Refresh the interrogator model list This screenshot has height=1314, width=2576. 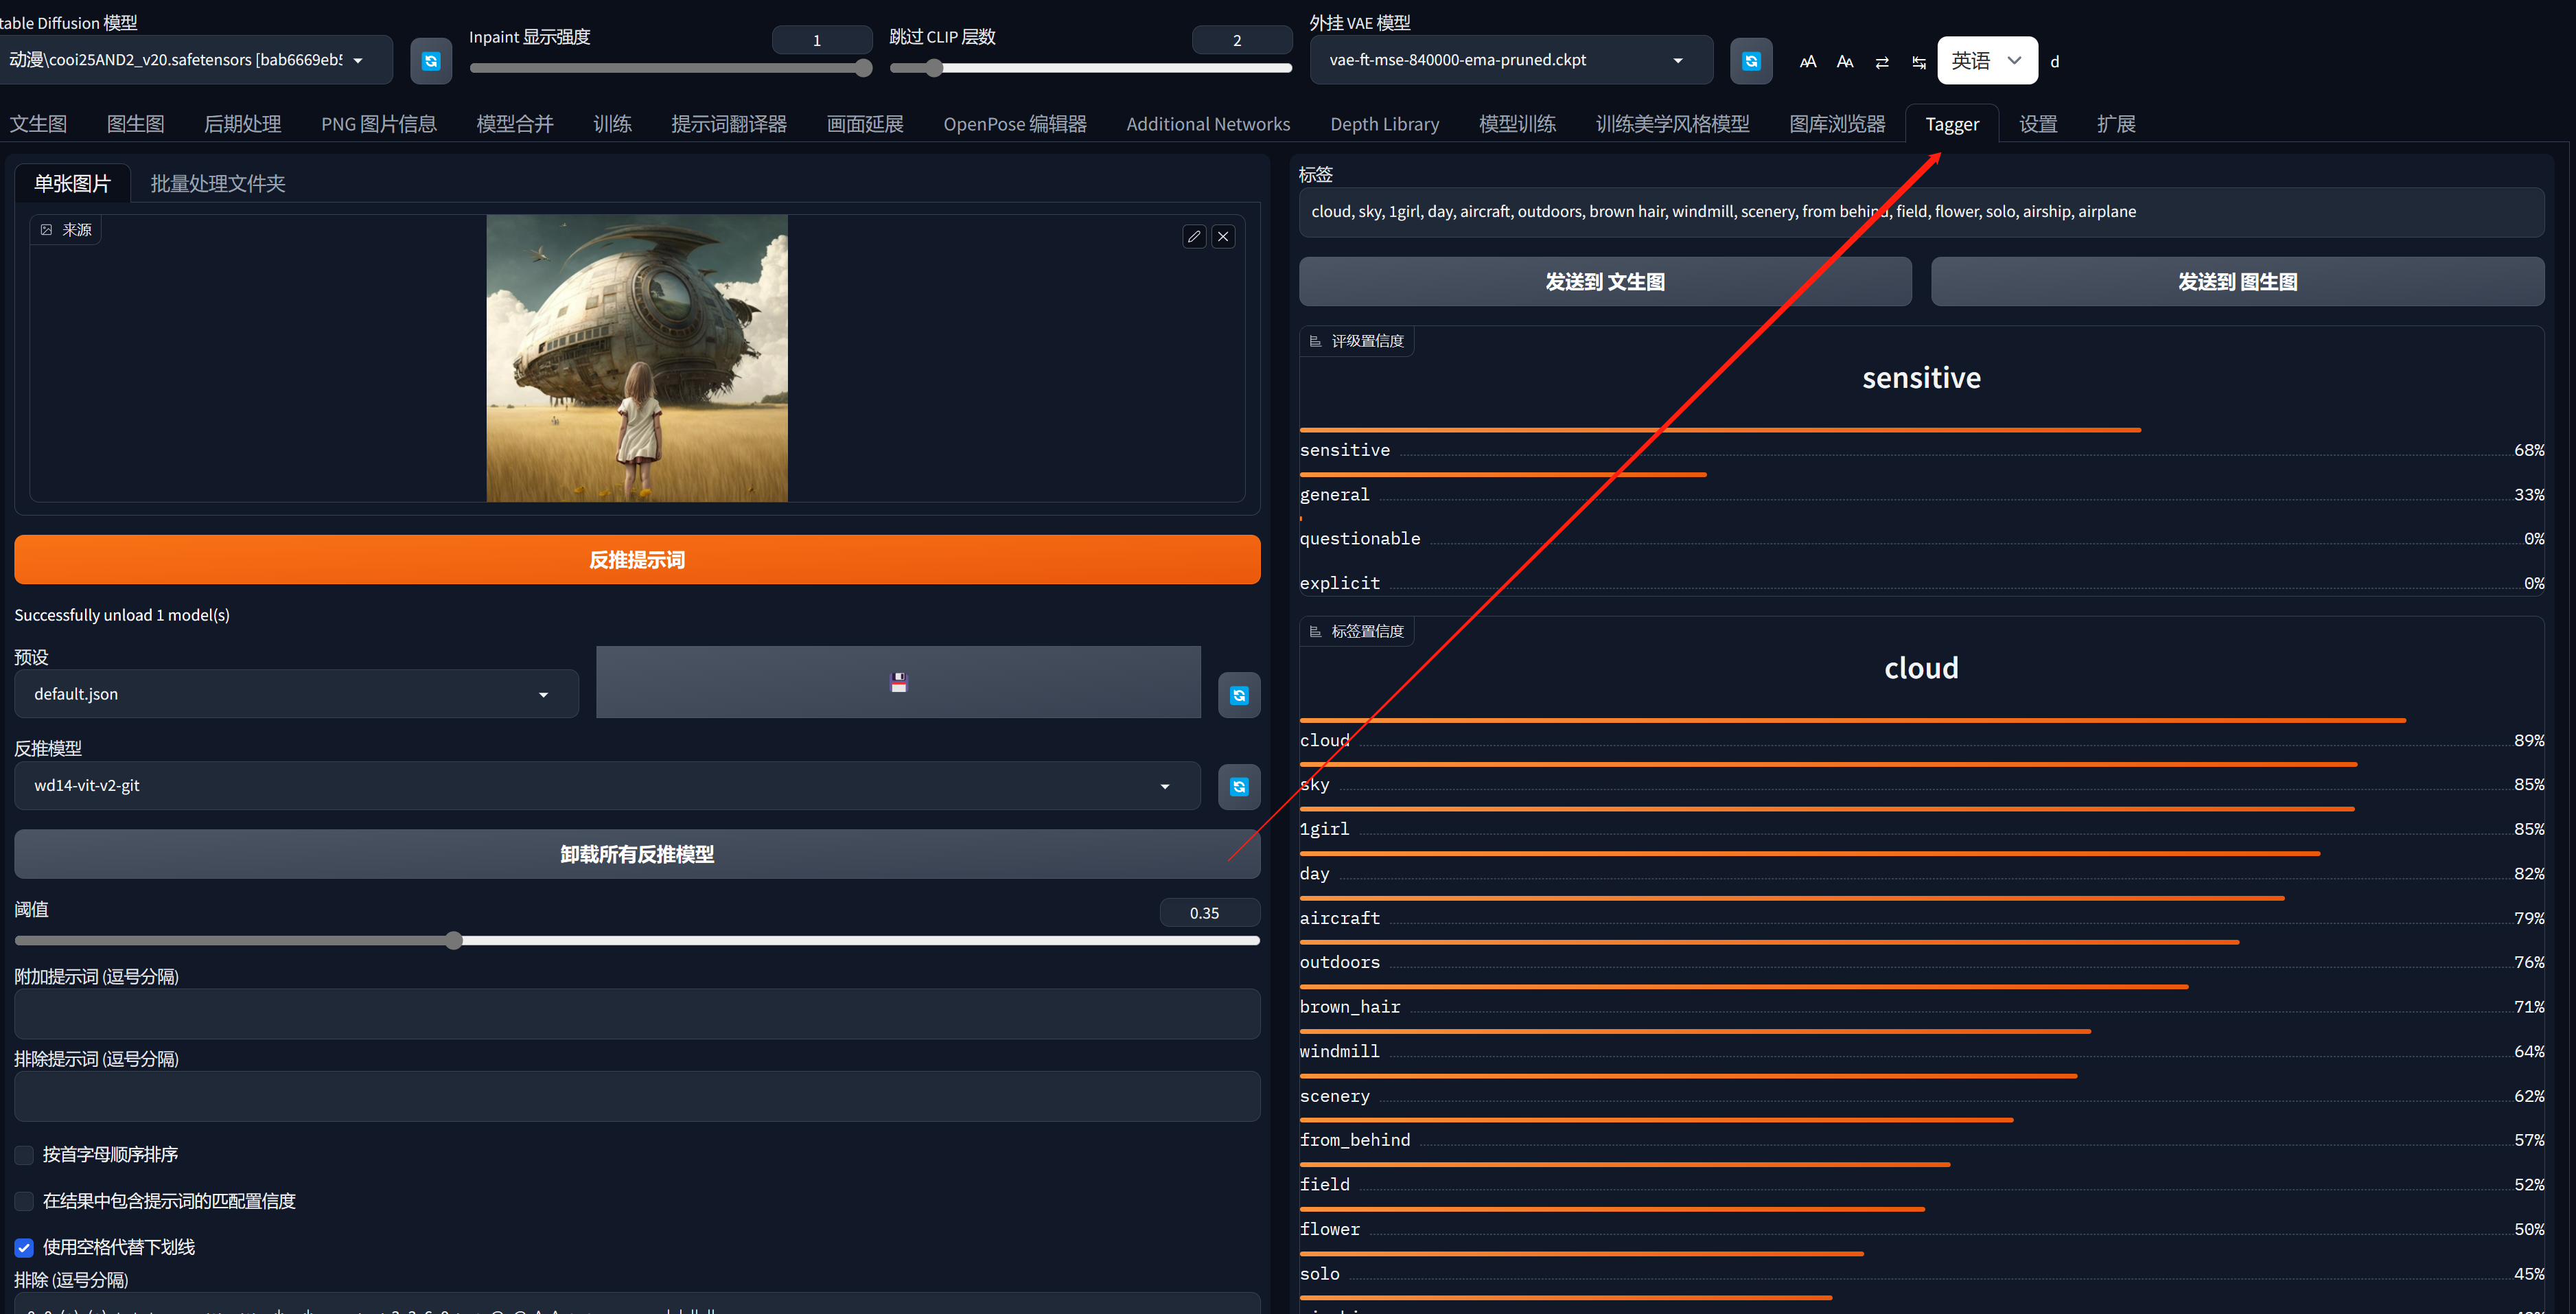click(1239, 787)
